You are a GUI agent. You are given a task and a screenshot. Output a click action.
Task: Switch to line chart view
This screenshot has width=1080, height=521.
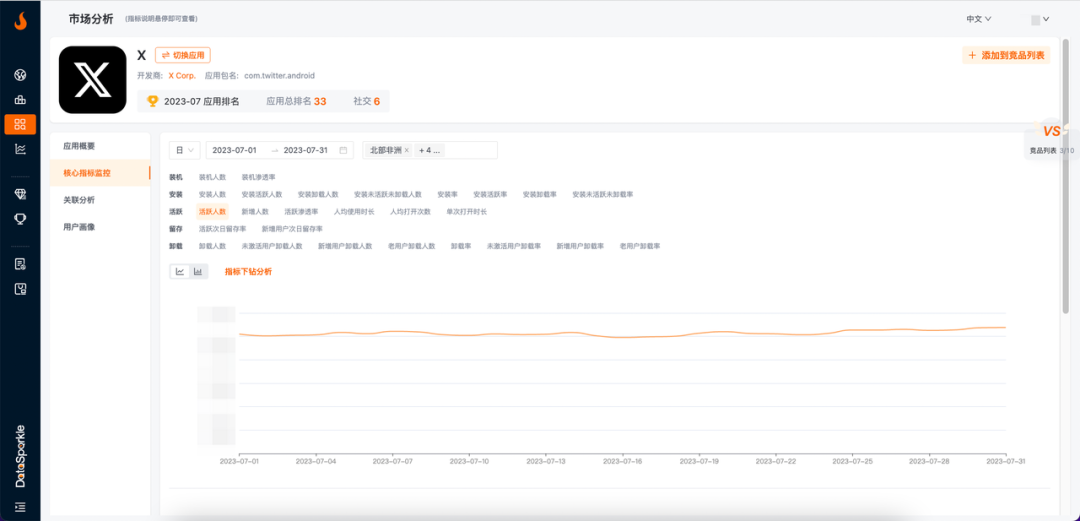tap(180, 271)
